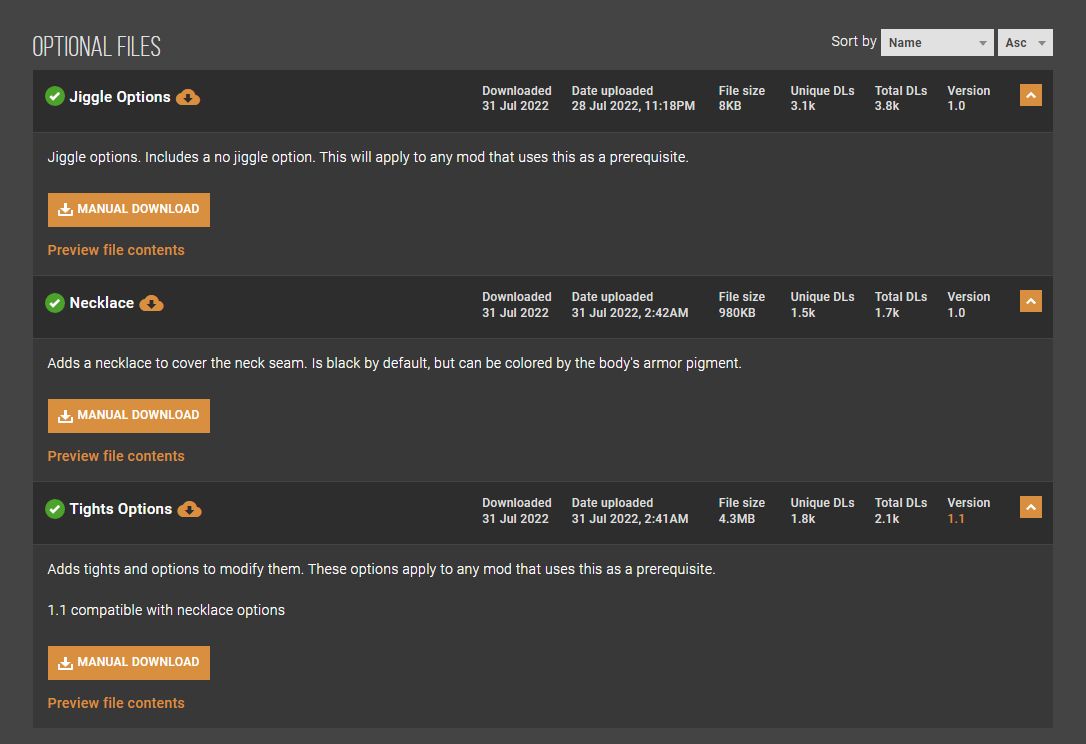Preview file contents of Necklace
Image resolution: width=1086 pixels, height=744 pixels.
[x=116, y=456]
